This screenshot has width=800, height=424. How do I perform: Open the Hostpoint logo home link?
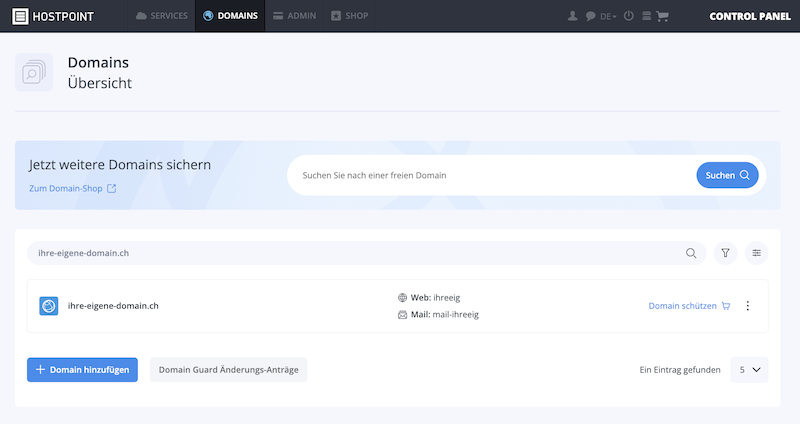tap(53, 16)
